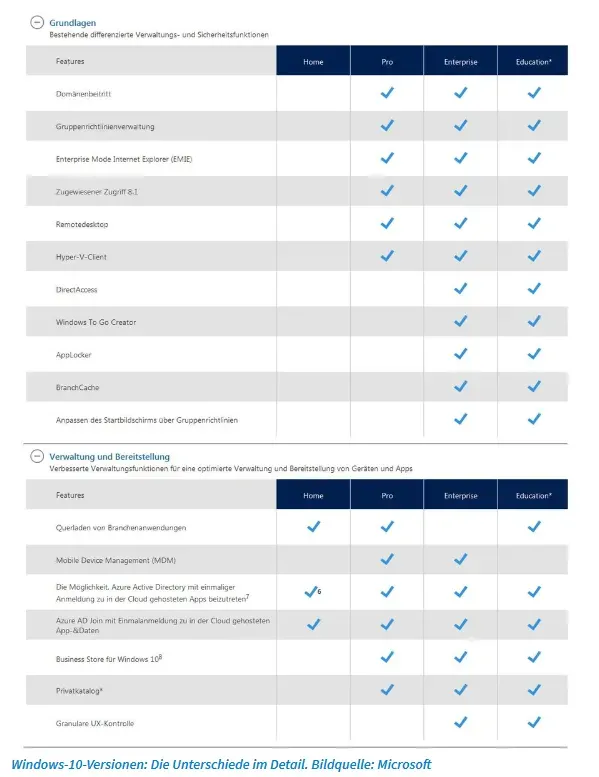599x777 pixels.
Task: Open the Grundlagen heading link
Action: click(72, 23)
